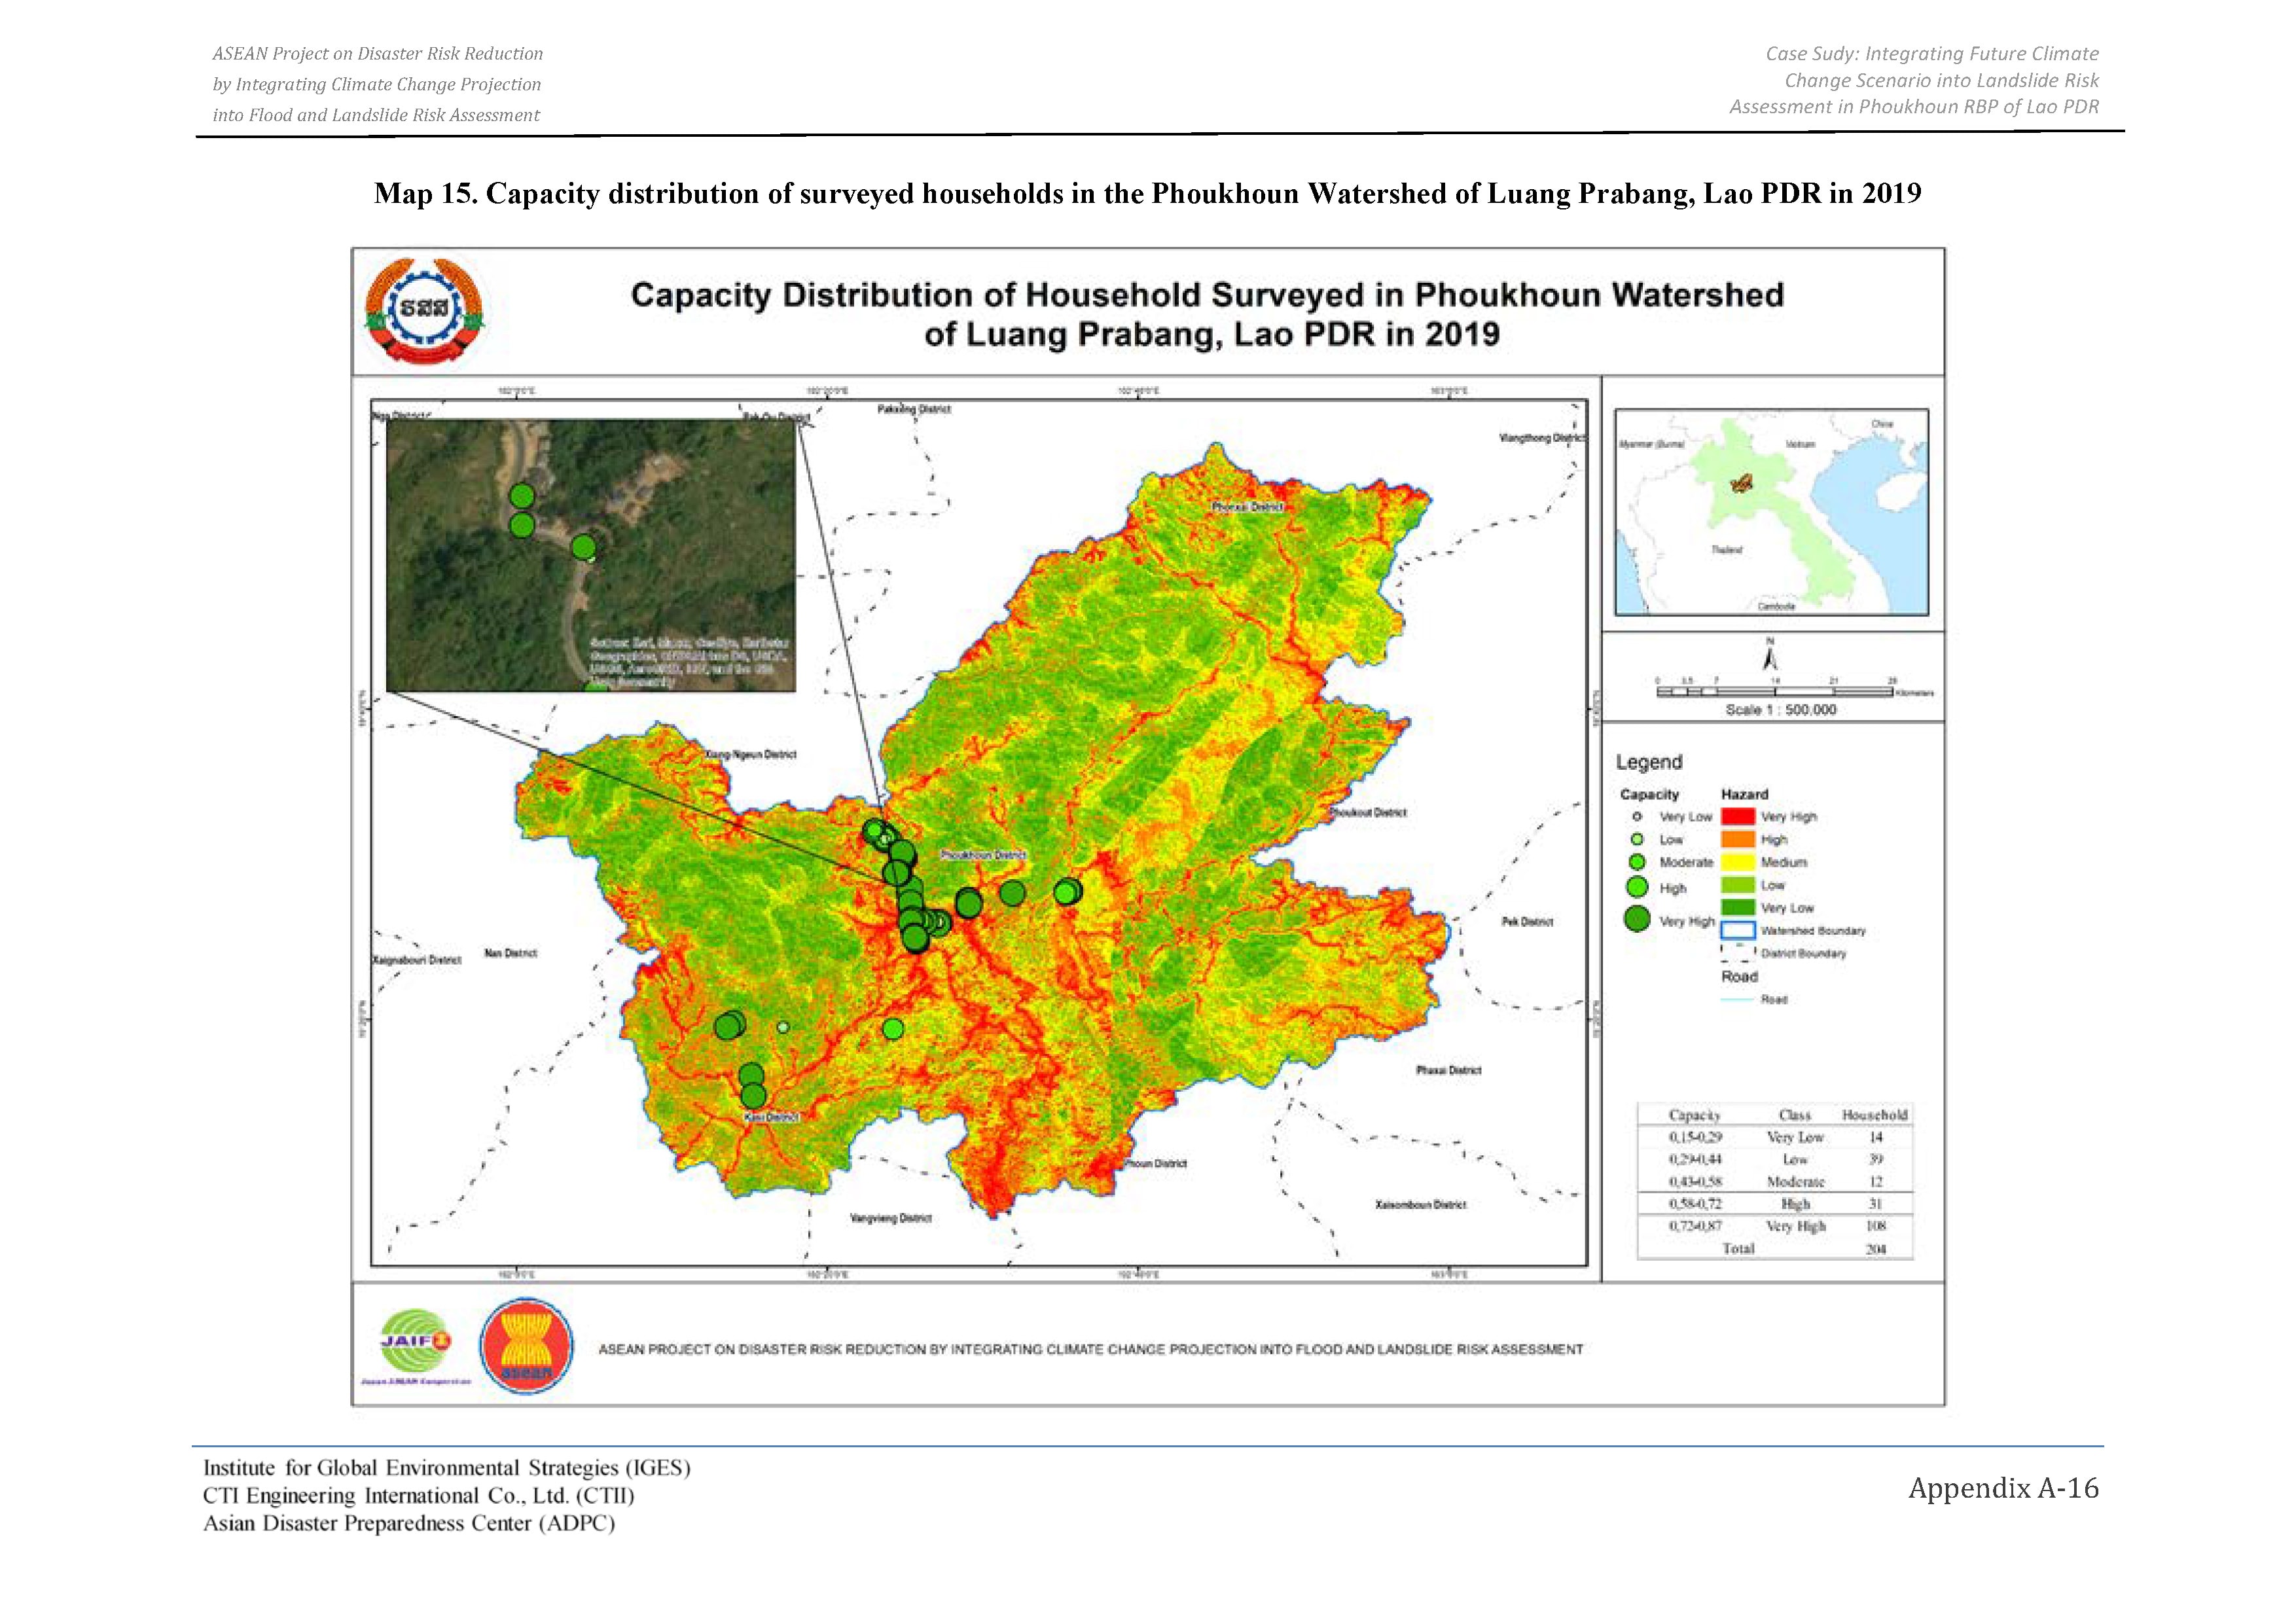Click the Map 15 caption heading

[1147, 194]
